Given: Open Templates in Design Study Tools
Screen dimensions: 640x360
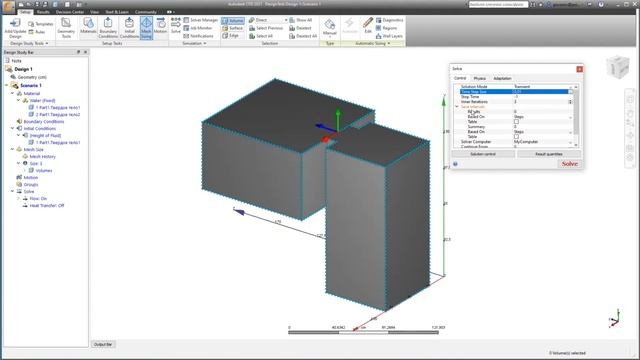Looking at the screenshot, I should tap(40, 24).
